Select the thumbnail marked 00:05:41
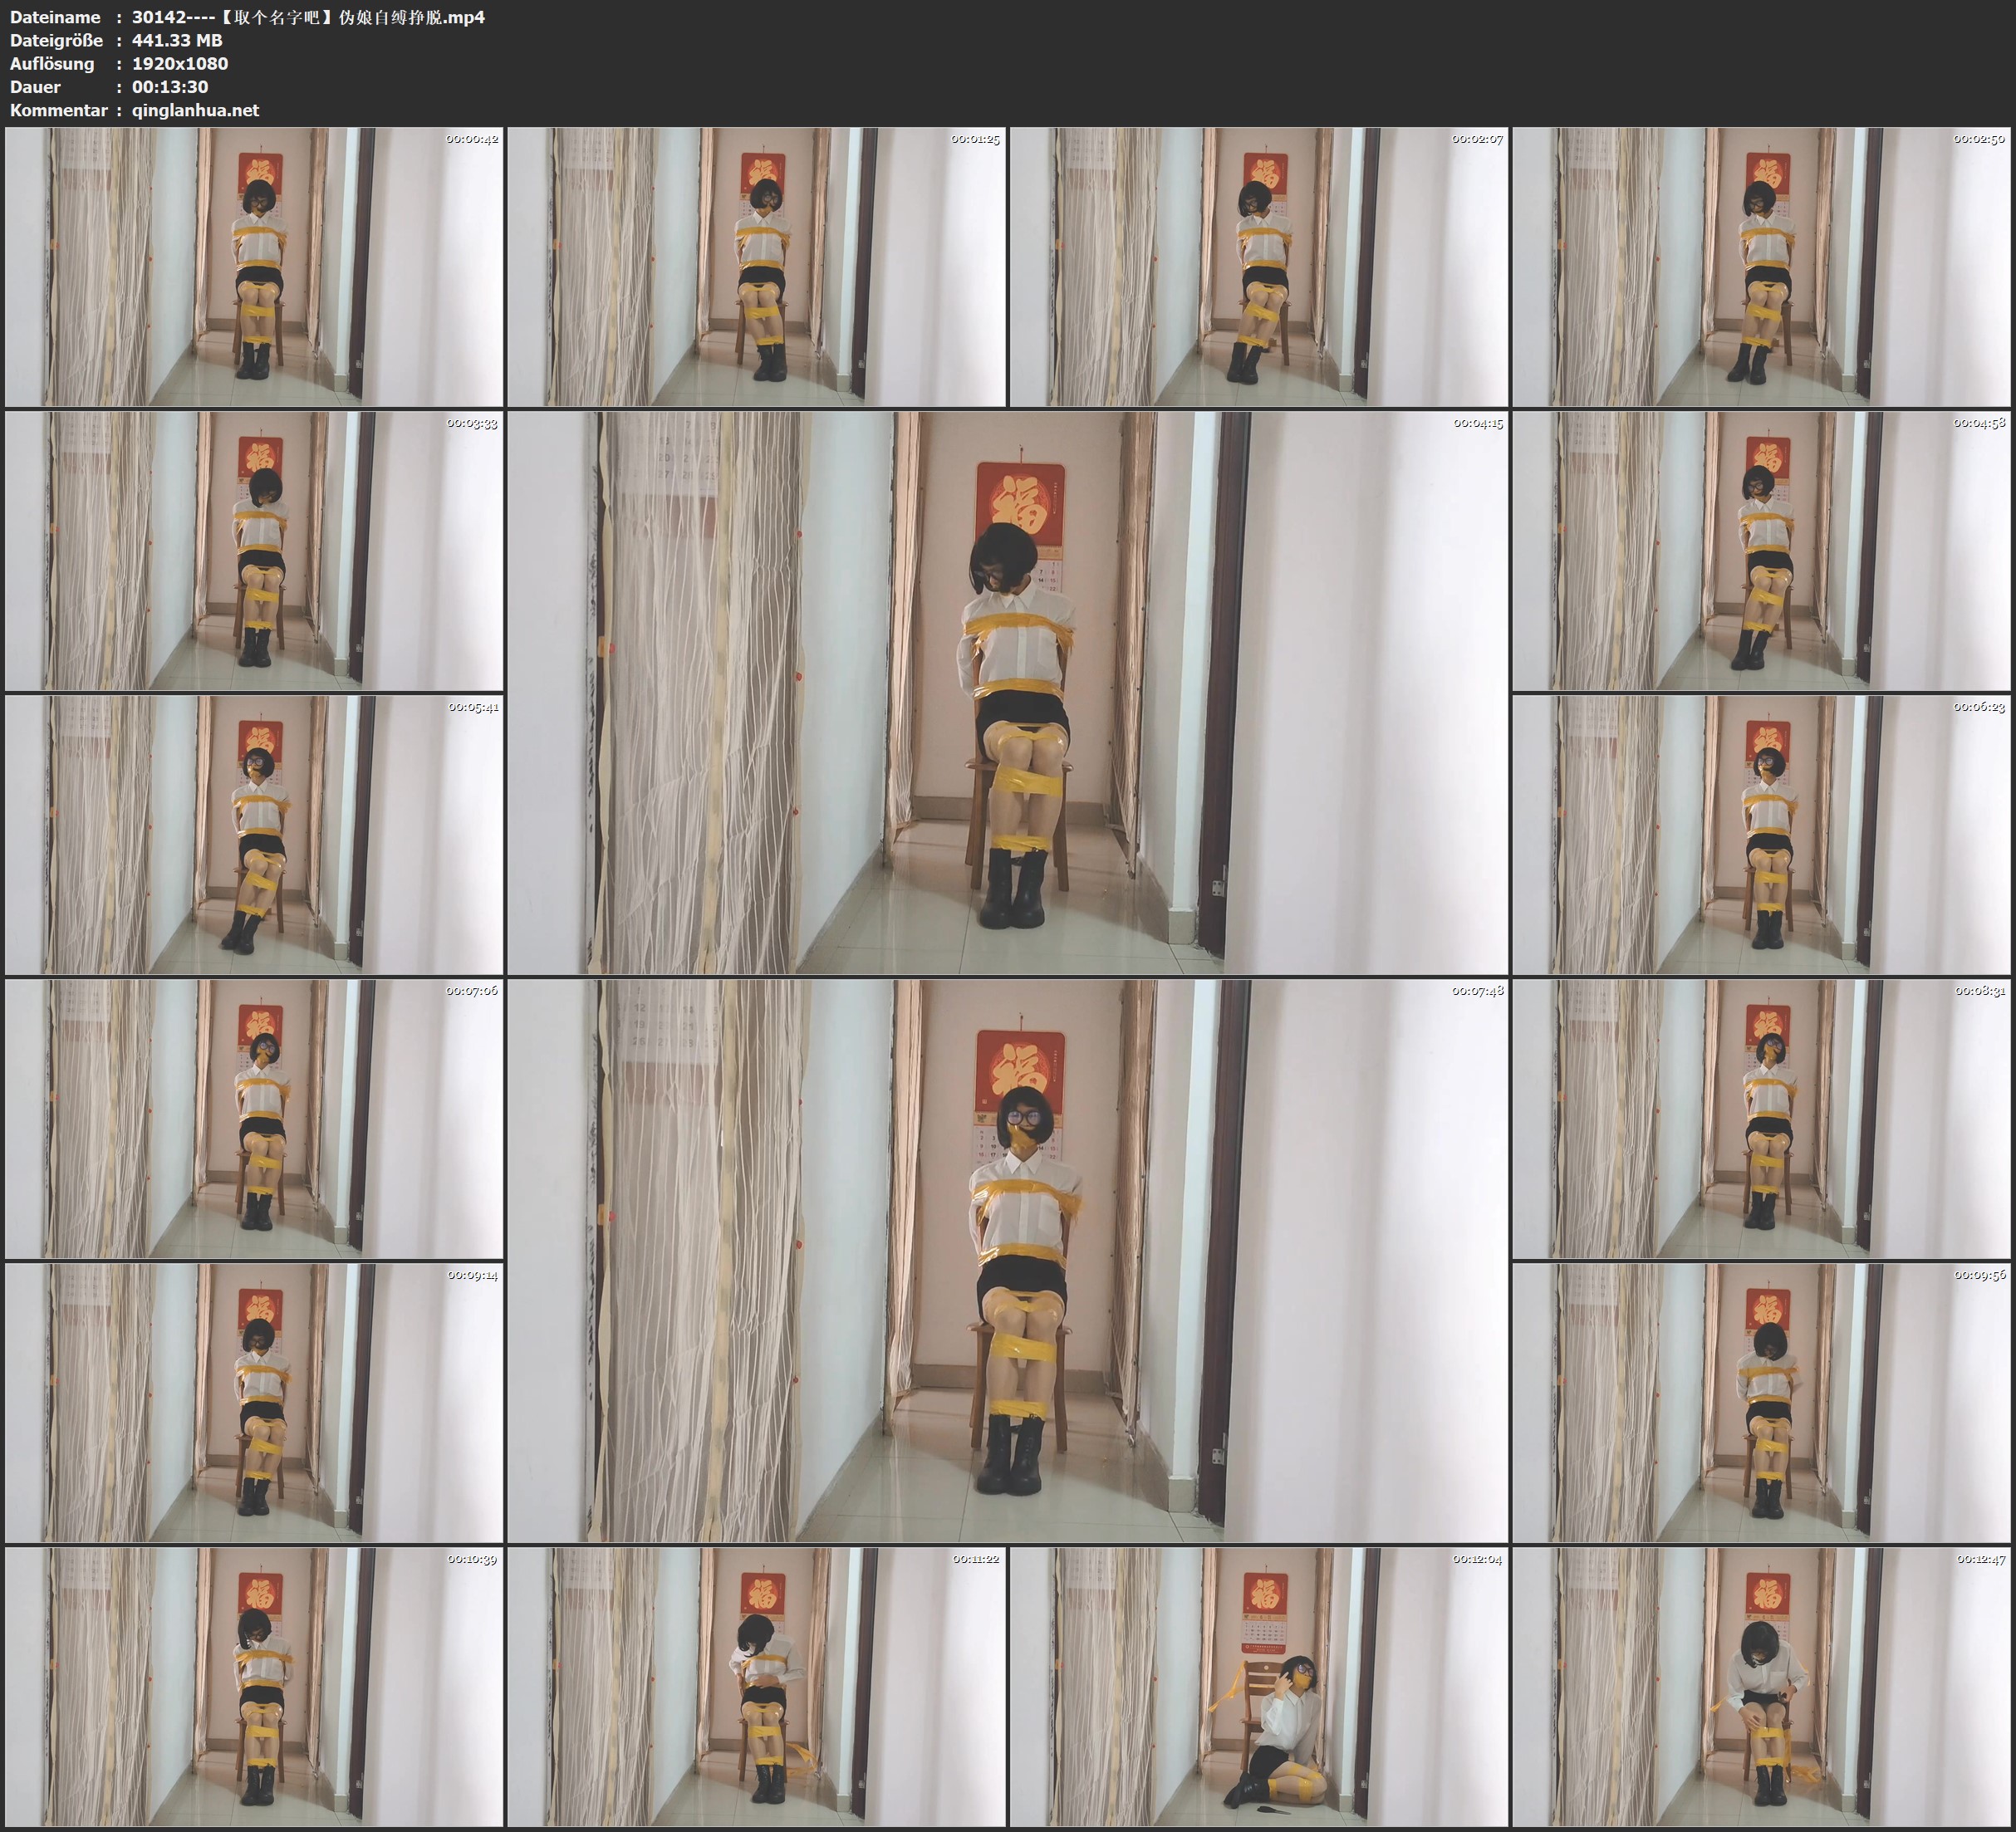 coord(254,834)
